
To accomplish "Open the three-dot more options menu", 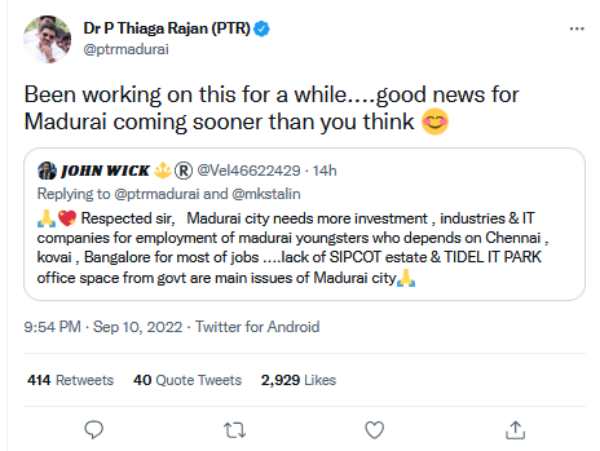I will [x=575, y=29].
